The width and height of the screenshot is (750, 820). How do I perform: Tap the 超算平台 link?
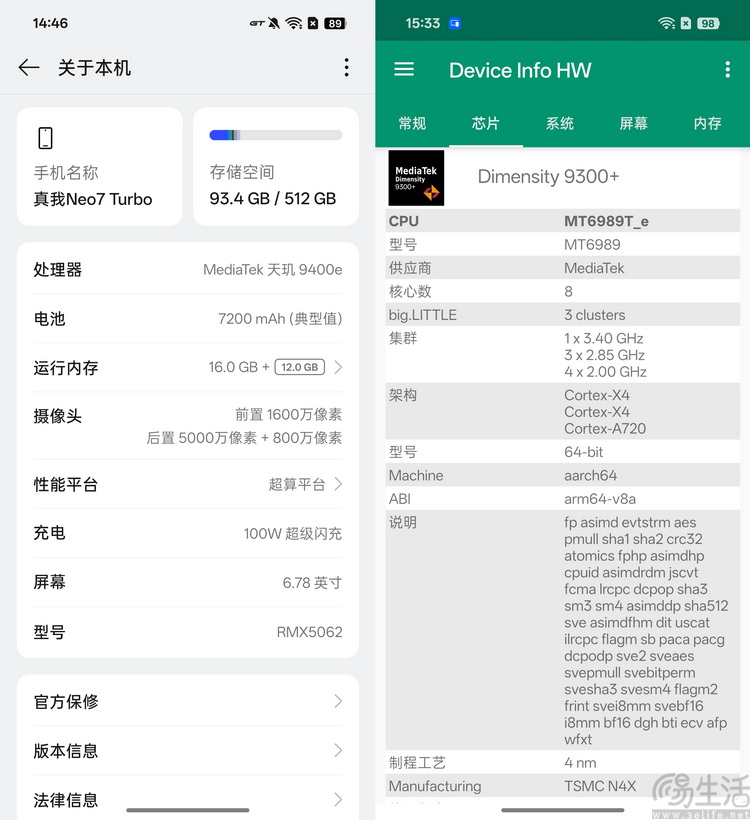[x=297, y=484]
